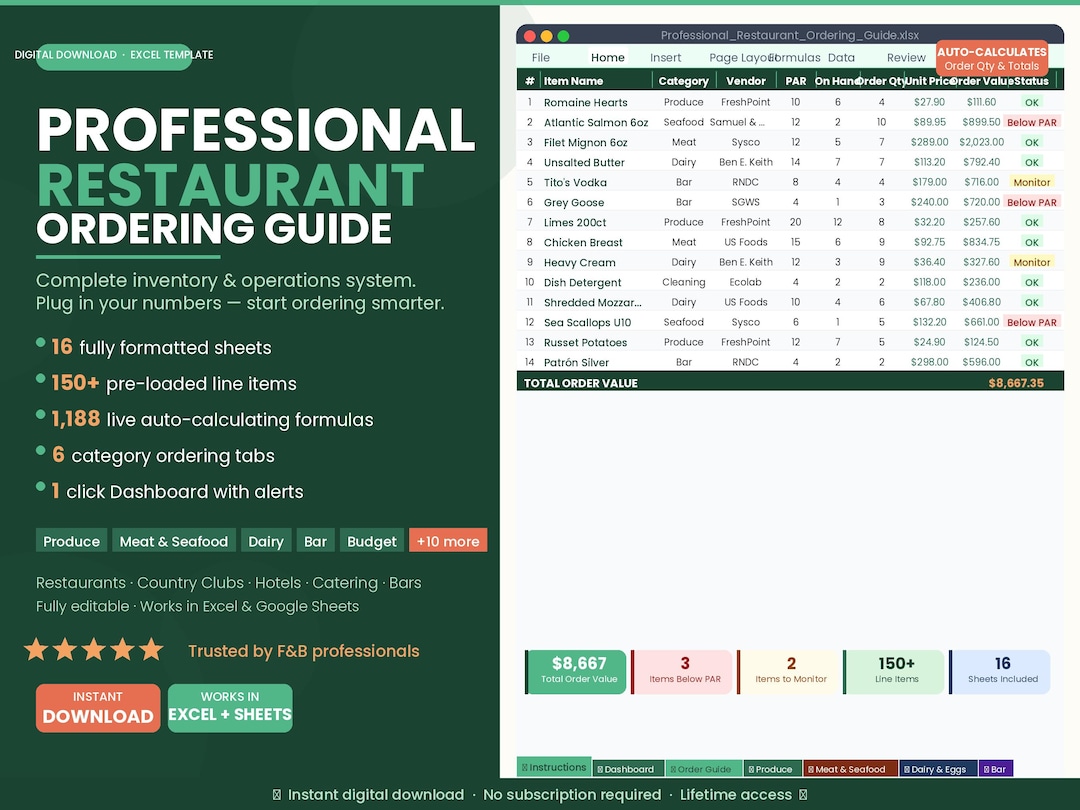Select the Unsalted Butter item cell
This screenshot has height=810, width=1080.
(x=584, y=163)
